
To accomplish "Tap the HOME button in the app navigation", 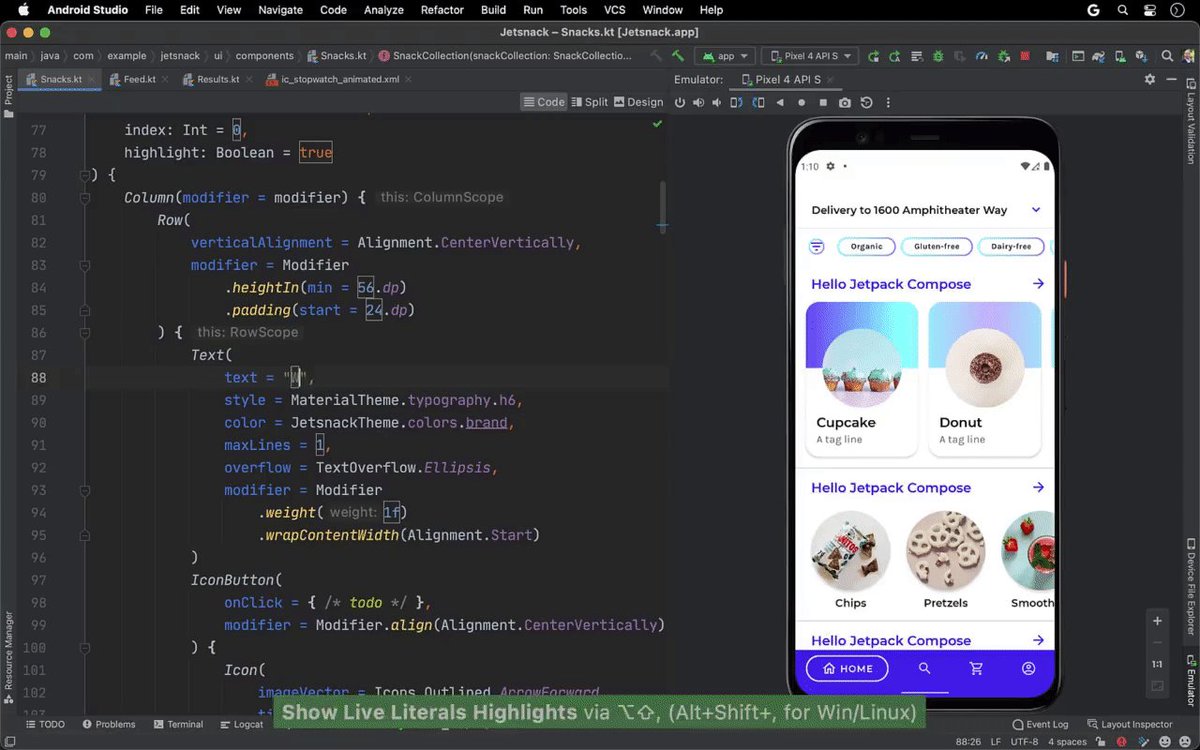I will pyautogui.click(x=847, y=668).
